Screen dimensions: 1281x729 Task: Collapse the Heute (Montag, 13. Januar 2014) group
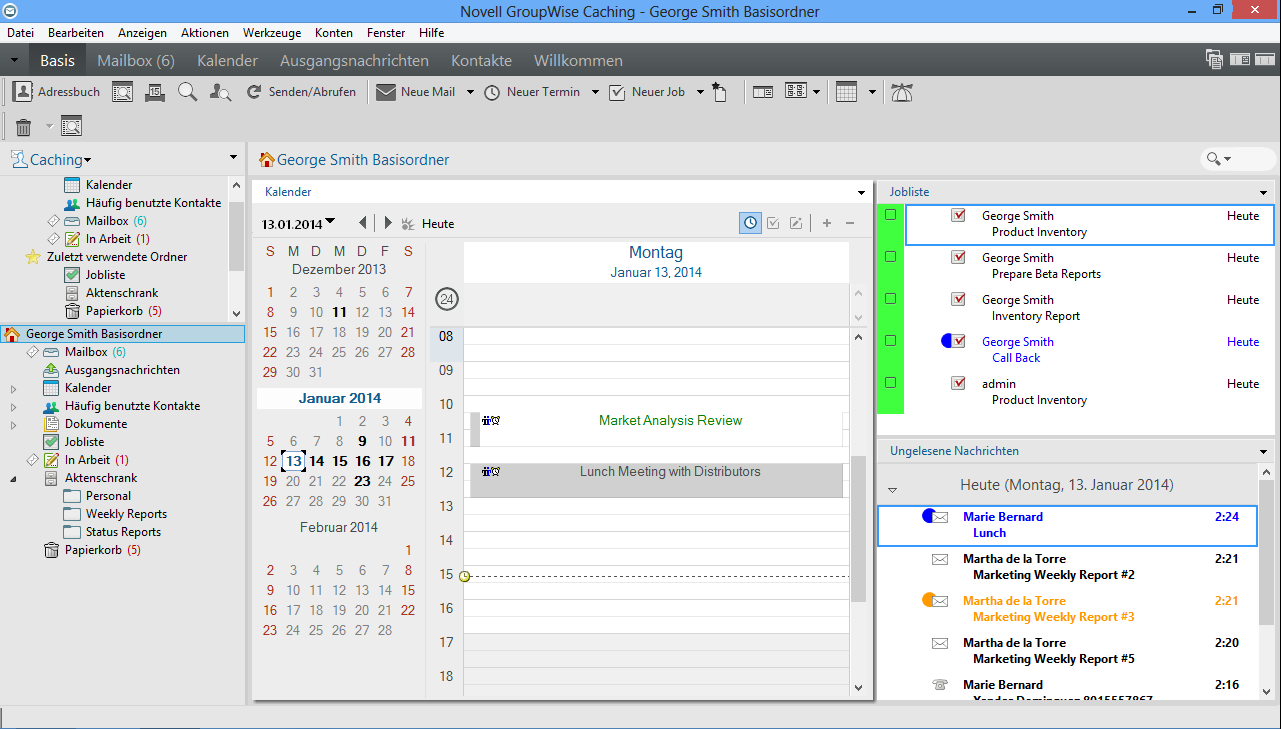coord(893,490)
